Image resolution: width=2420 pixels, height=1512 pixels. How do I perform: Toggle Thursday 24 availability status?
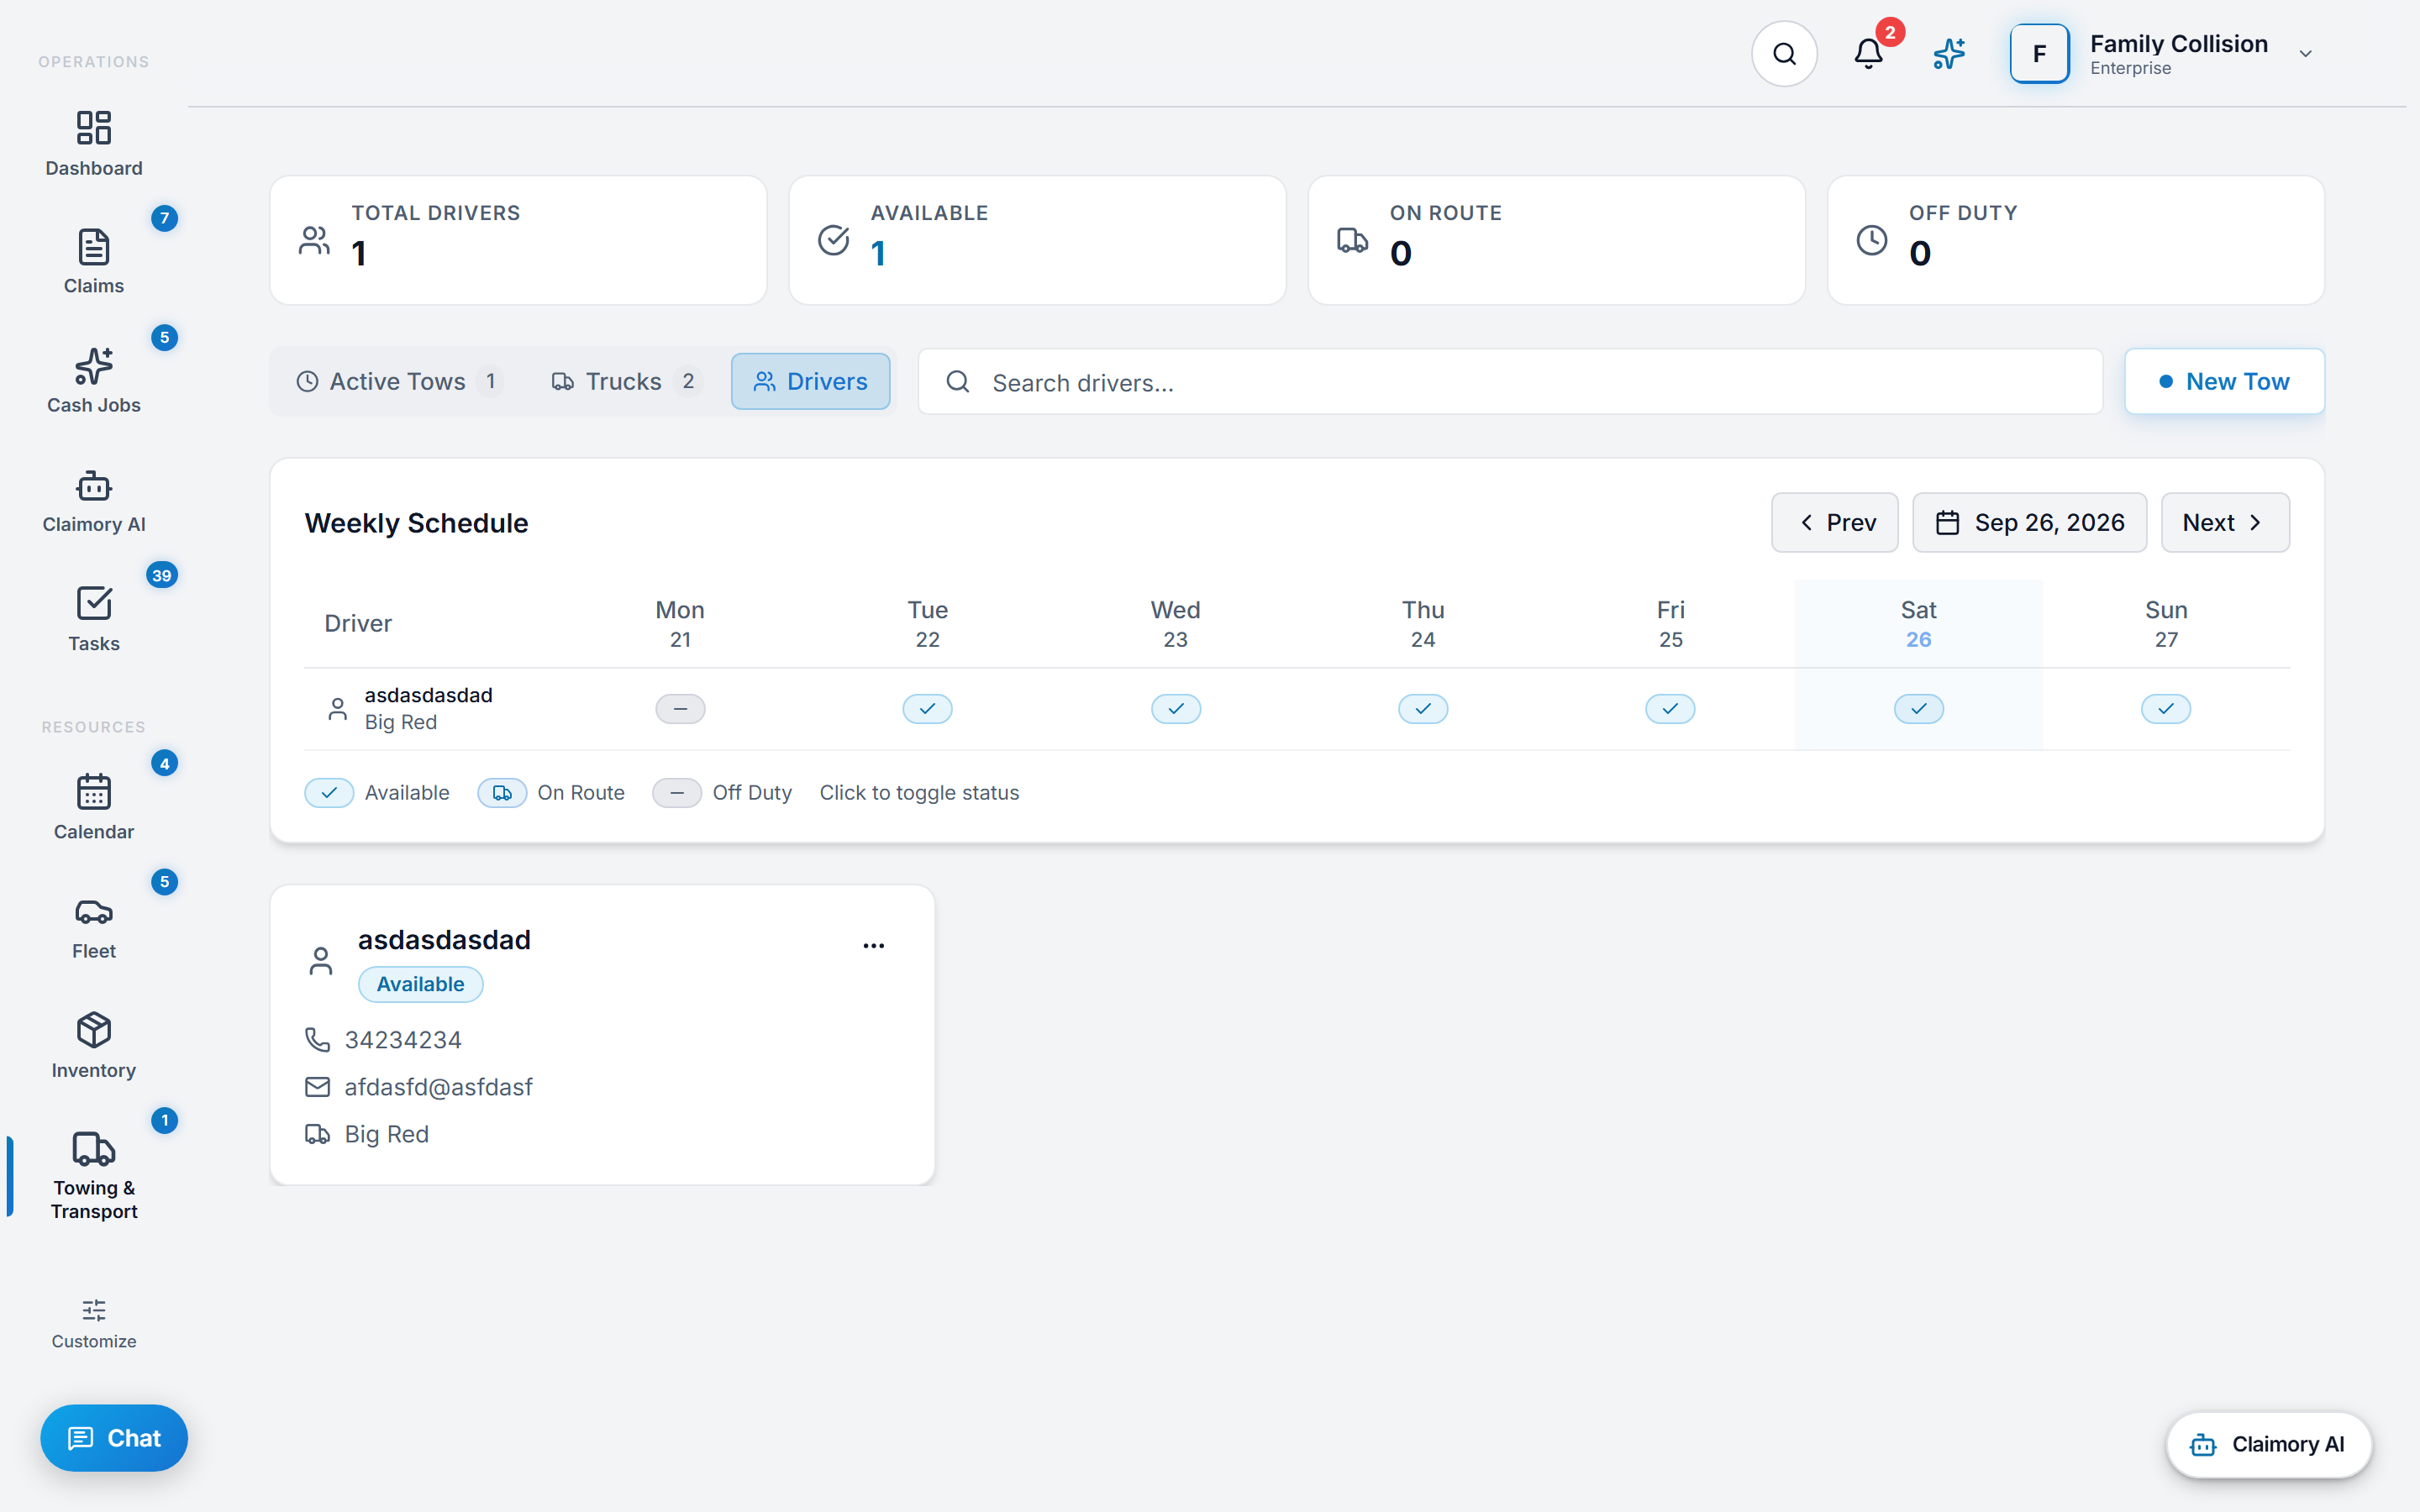click(1423, 709)
